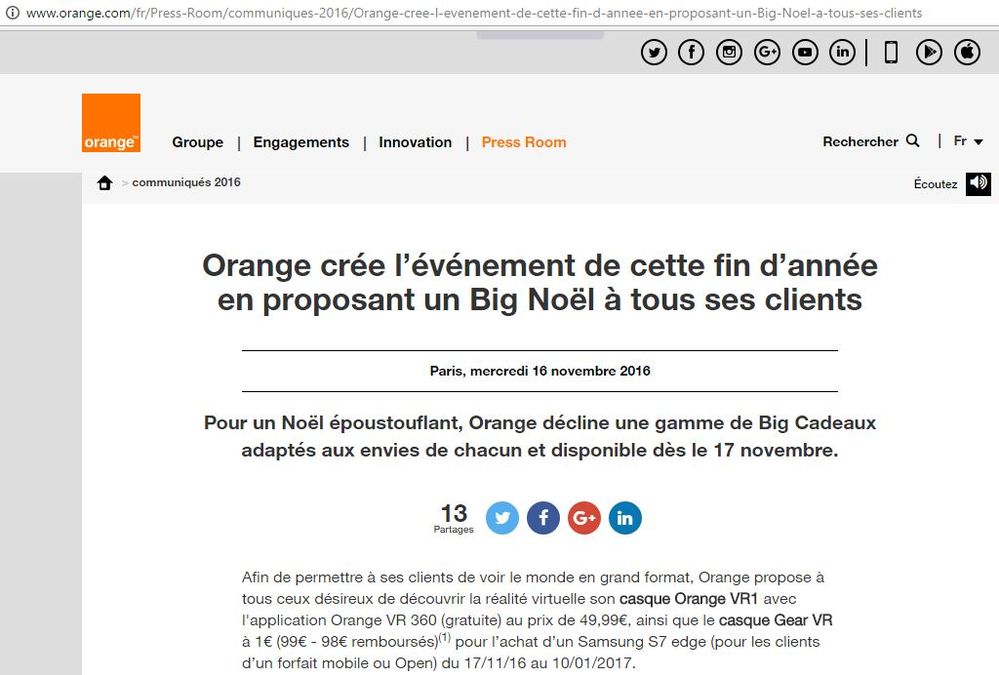The height and width of the screenshot is (675, 999).
Task: Click the bold text casque Orange VR1
Action: (x=689, y=599)
